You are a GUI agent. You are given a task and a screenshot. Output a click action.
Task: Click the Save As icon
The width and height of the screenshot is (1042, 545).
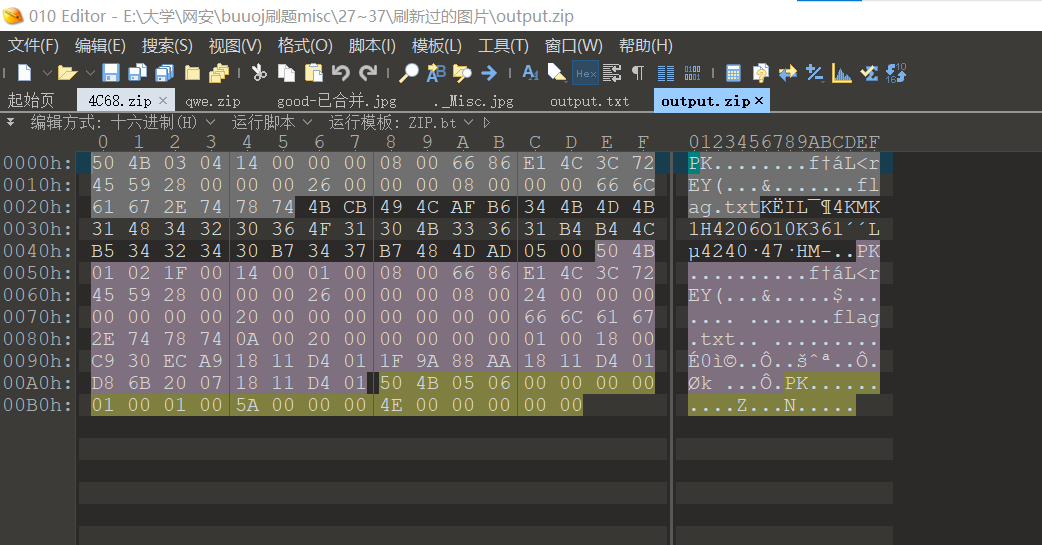[x=138, y=72]
